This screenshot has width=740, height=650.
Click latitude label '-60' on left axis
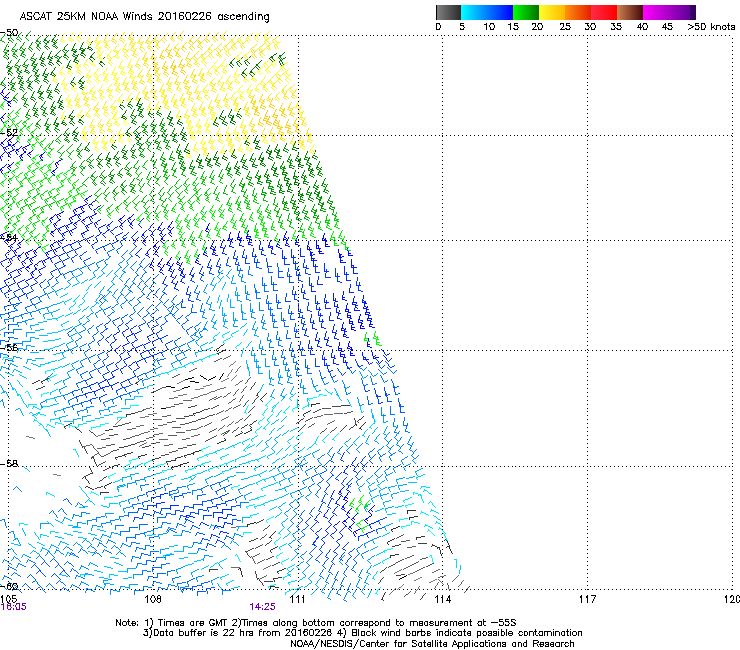(9, 586)
